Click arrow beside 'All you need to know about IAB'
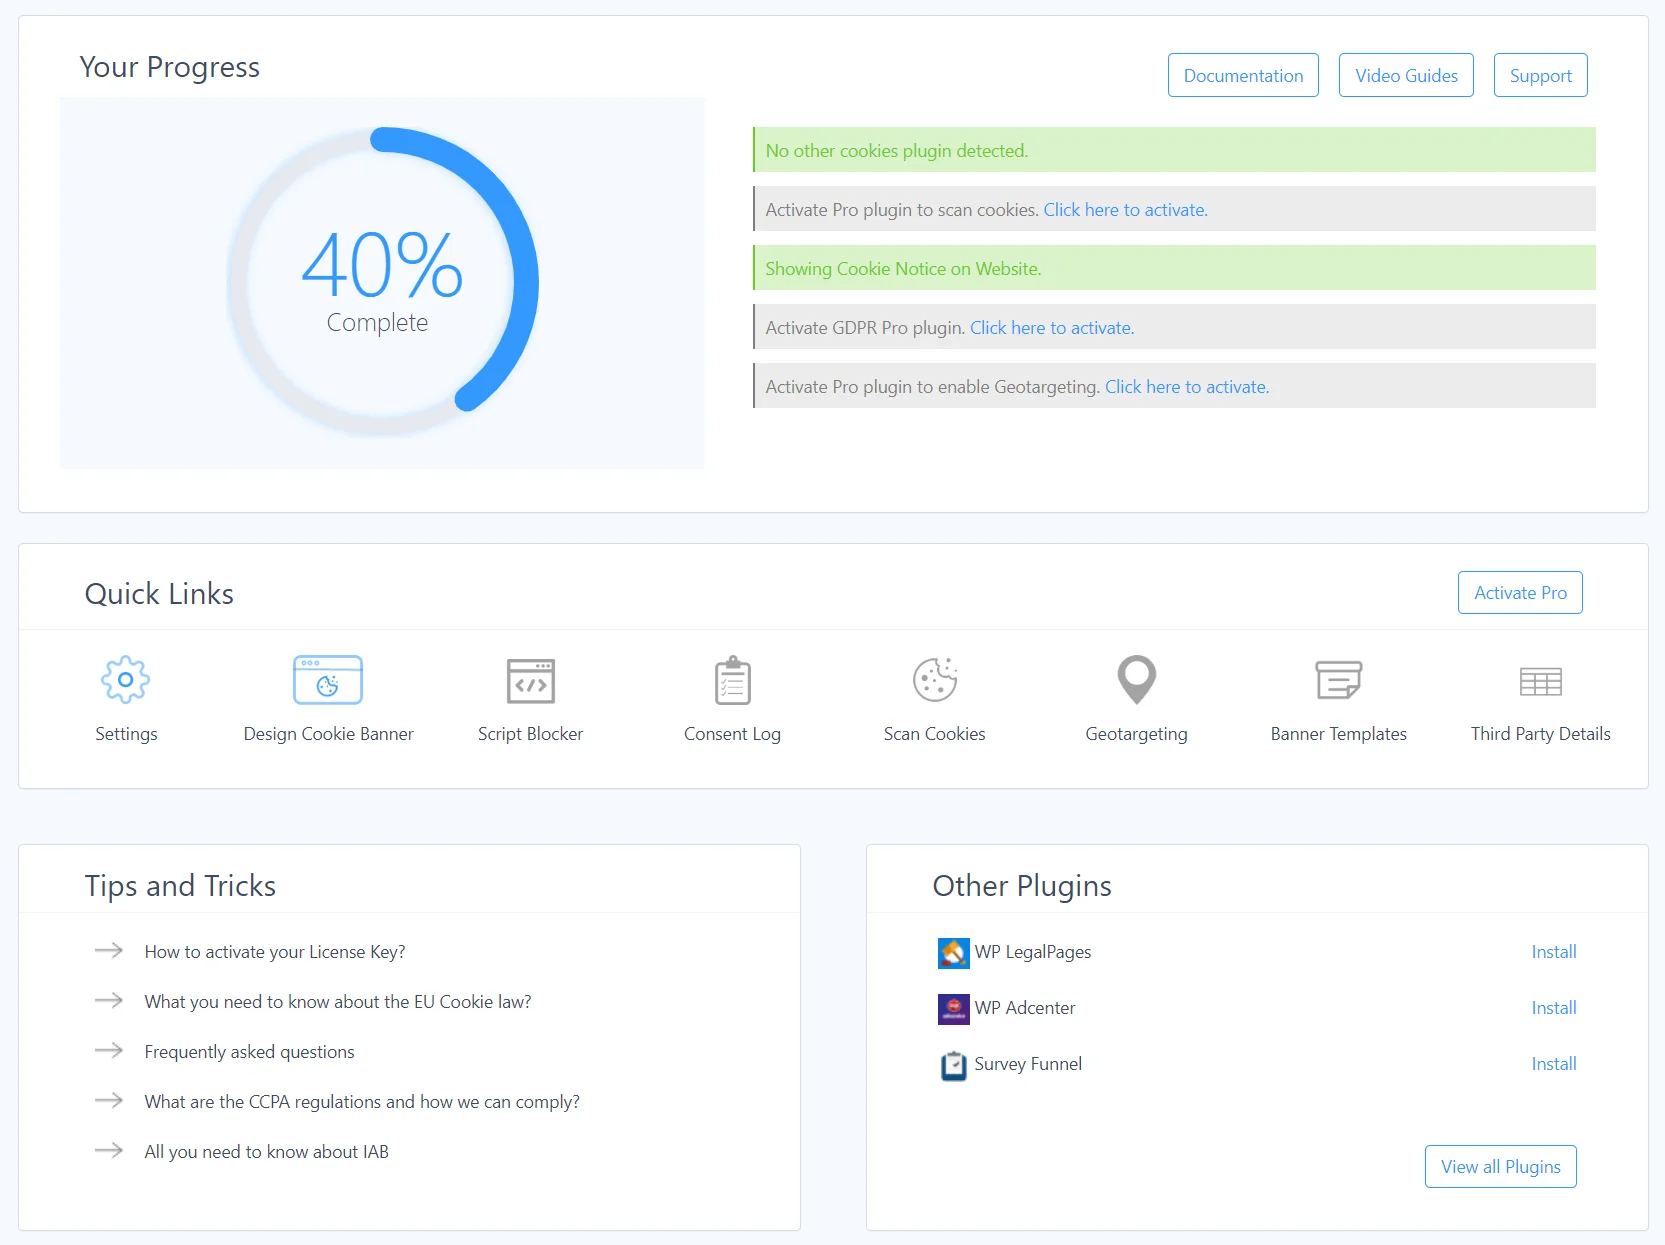Screen dimensions: 1665x1245 coord(109,1151)
